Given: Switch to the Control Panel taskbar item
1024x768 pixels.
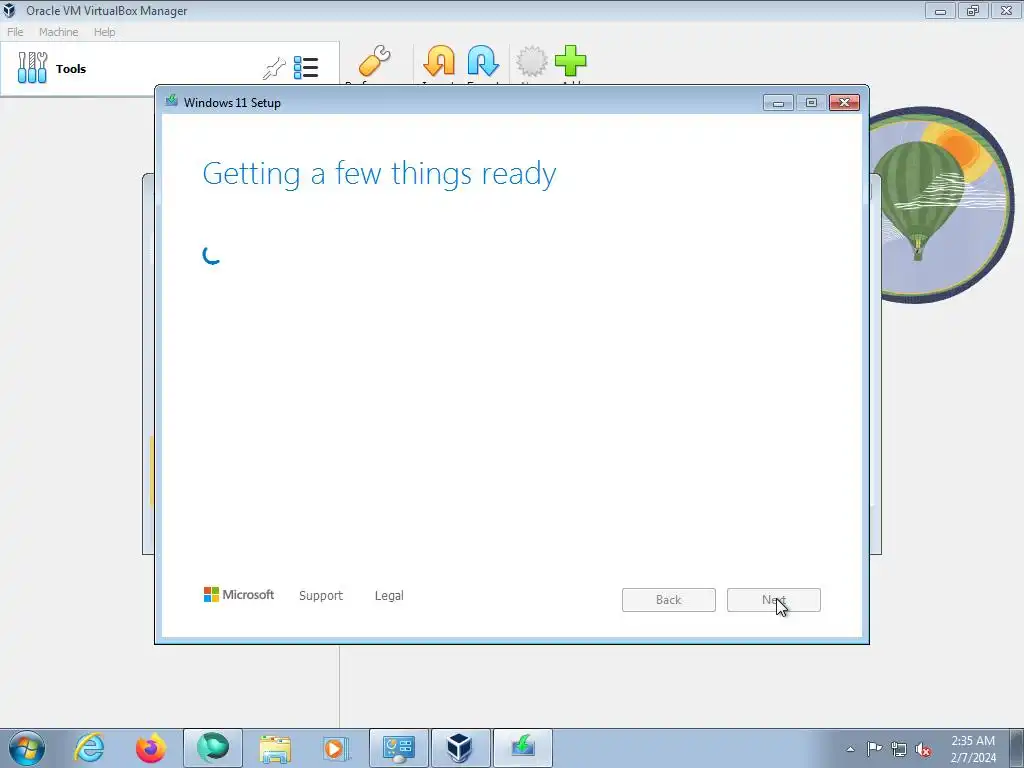Looking at the screenshot, I should coord(399,748).
